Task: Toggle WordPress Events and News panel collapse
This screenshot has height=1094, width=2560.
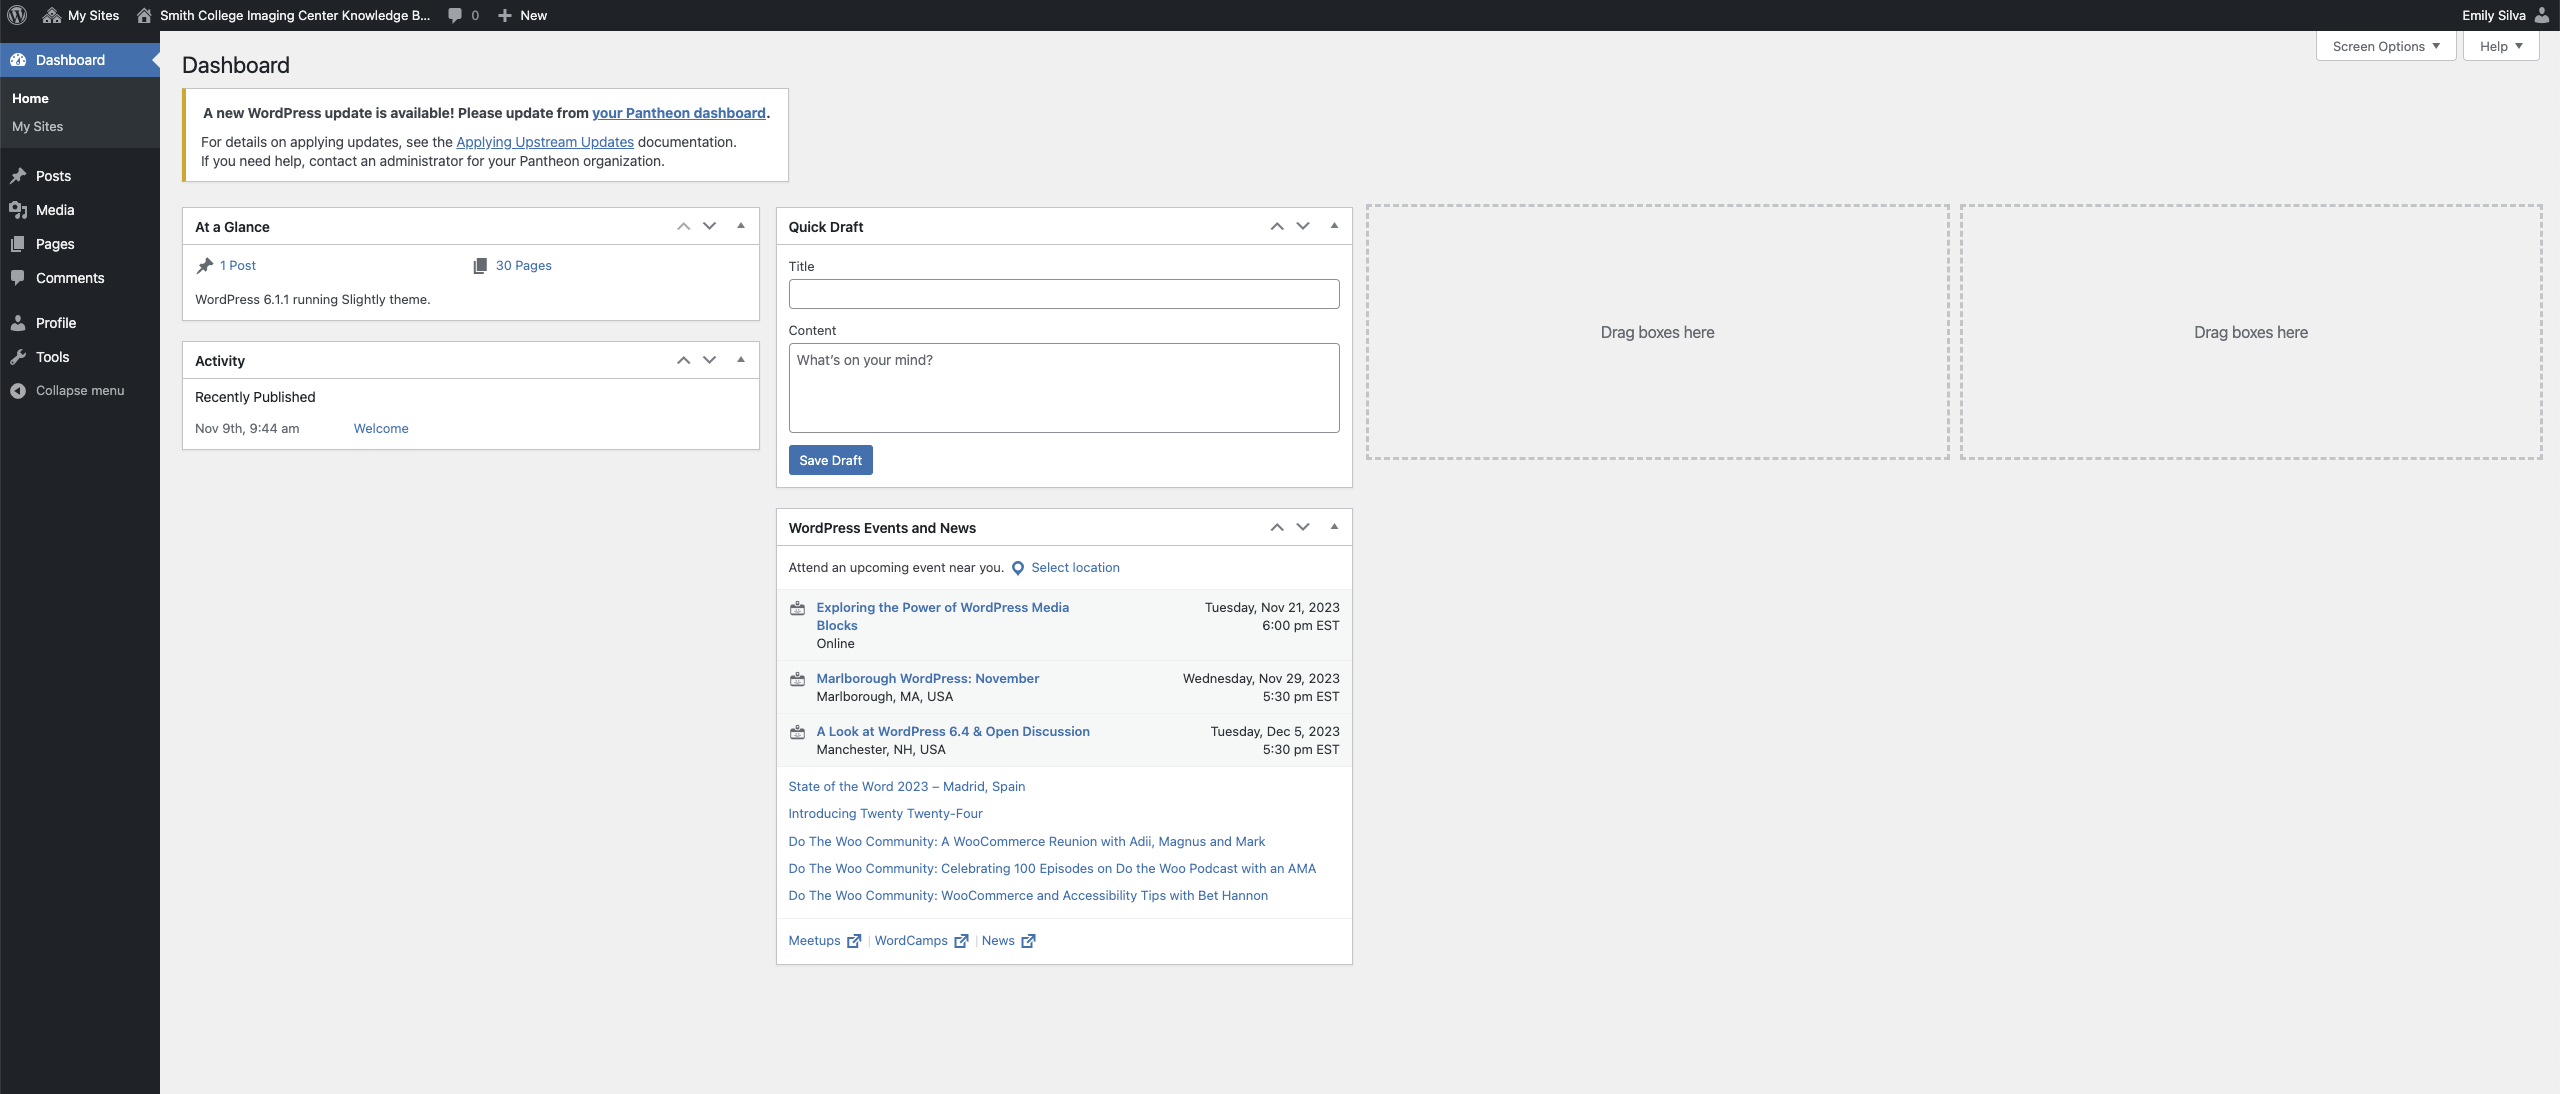Action: tap(1334, 527)
